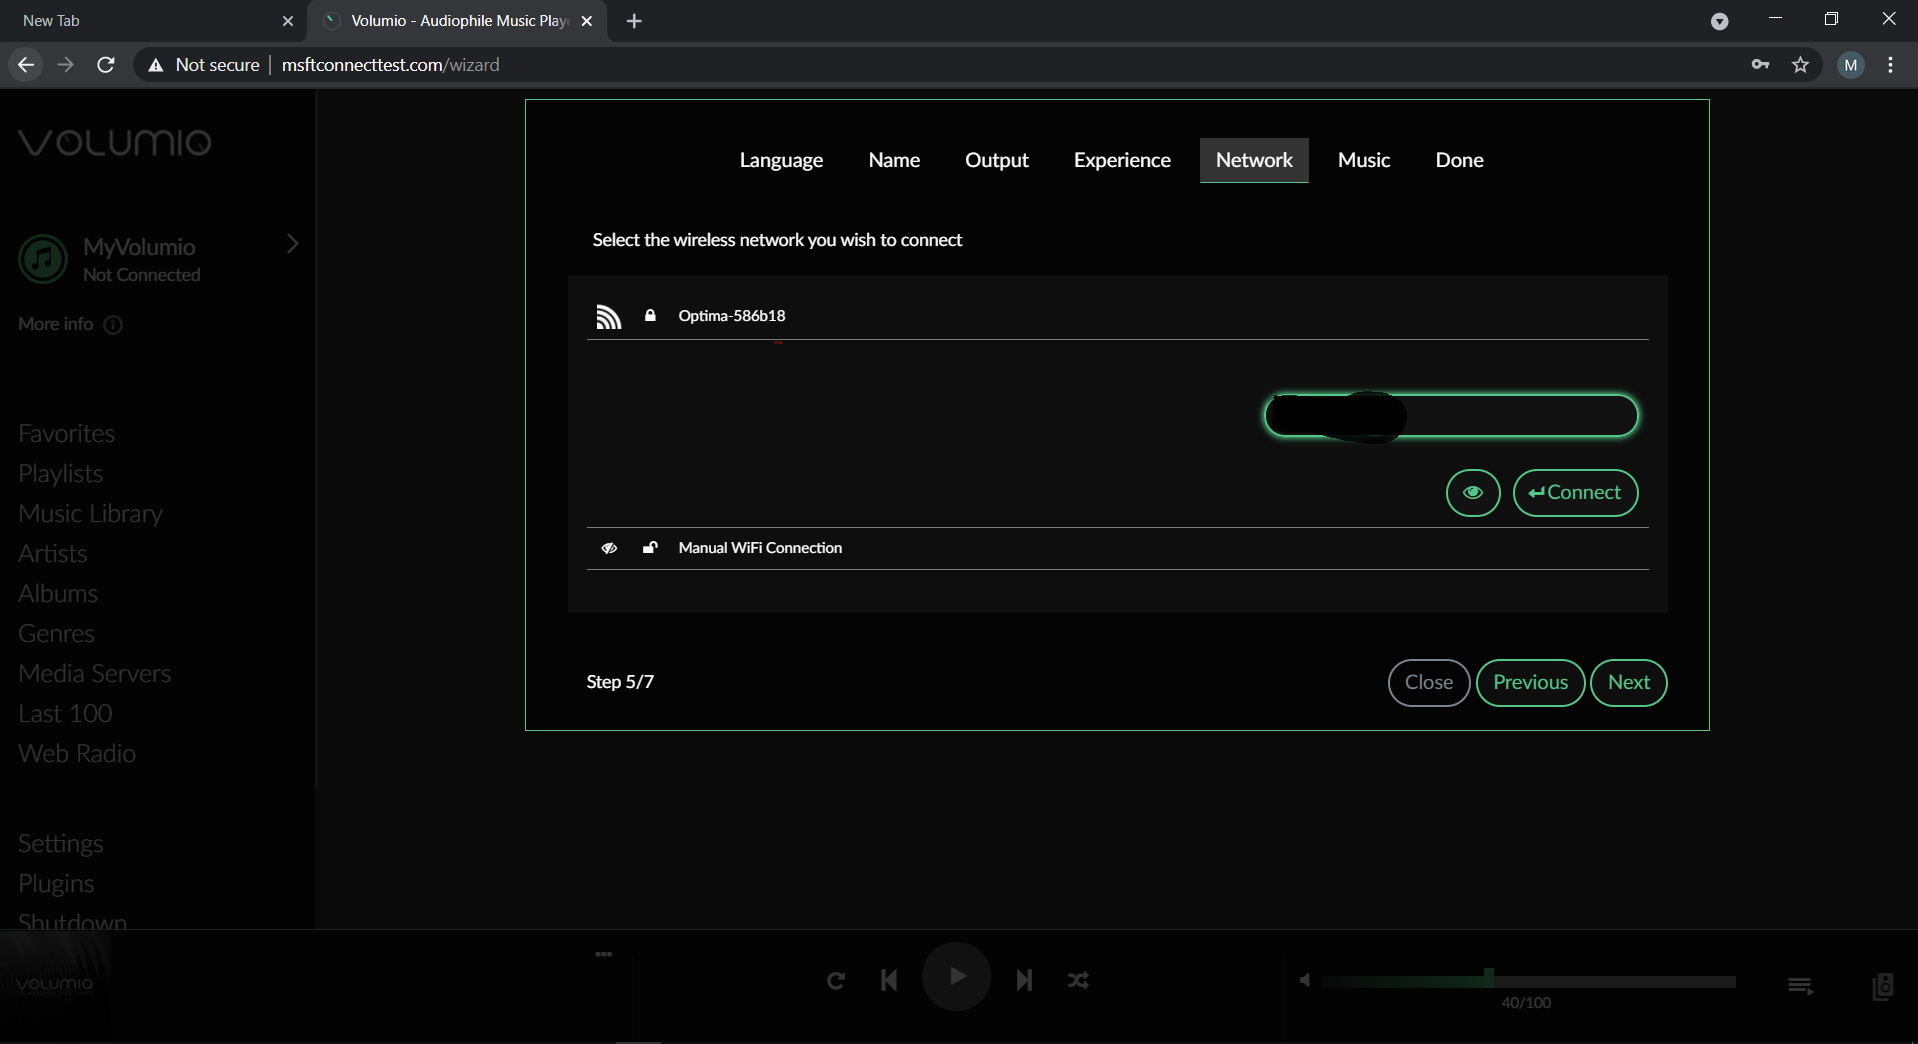1918x1044 pixels.
Task: Close the Volumio browser tab
Action: [x=587, y=21]
